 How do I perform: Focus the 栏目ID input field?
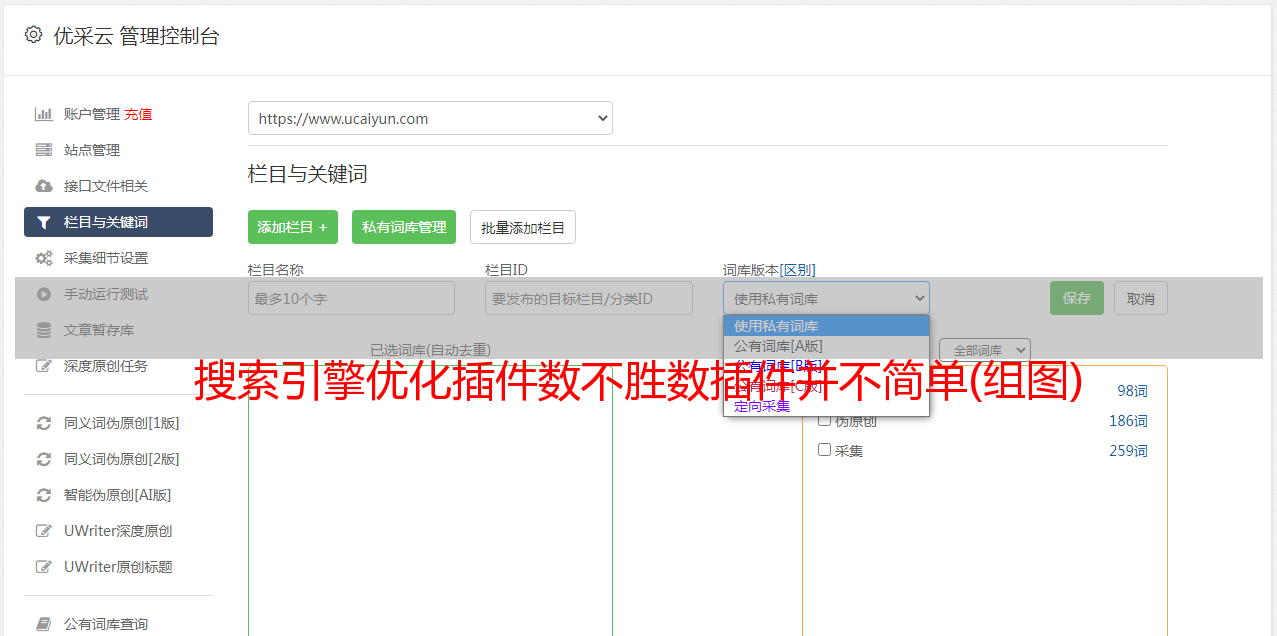click(589, 298)
